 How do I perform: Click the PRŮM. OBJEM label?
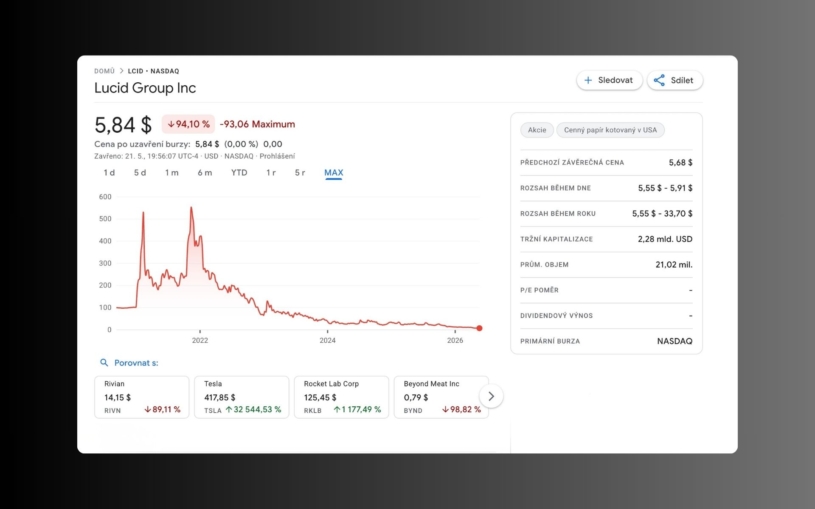[544, 265]
